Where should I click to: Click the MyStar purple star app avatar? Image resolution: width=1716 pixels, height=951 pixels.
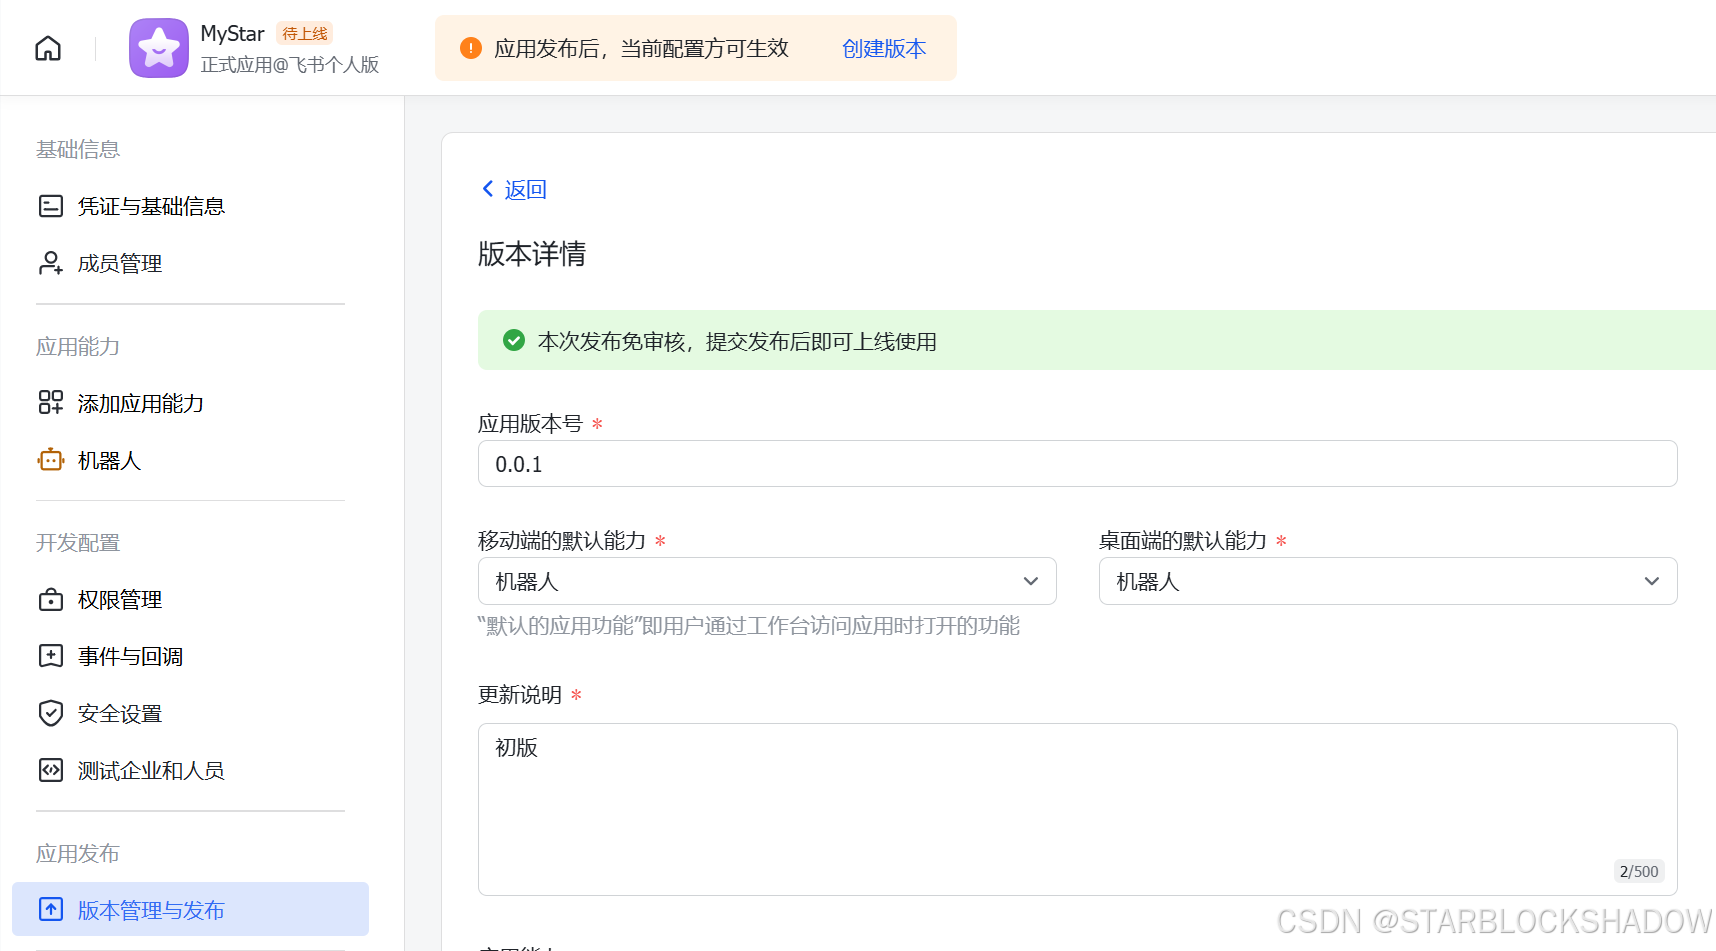pyautogui.click(x=158, y=47)
